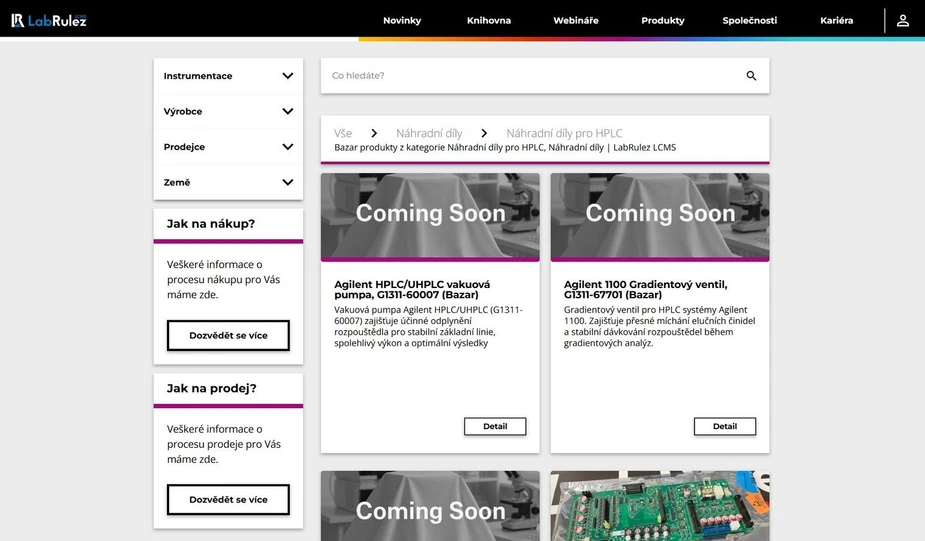Click Dozvědět se více under Jak na prodej
This screenshot has width=925, height=541.
(228, 500)
